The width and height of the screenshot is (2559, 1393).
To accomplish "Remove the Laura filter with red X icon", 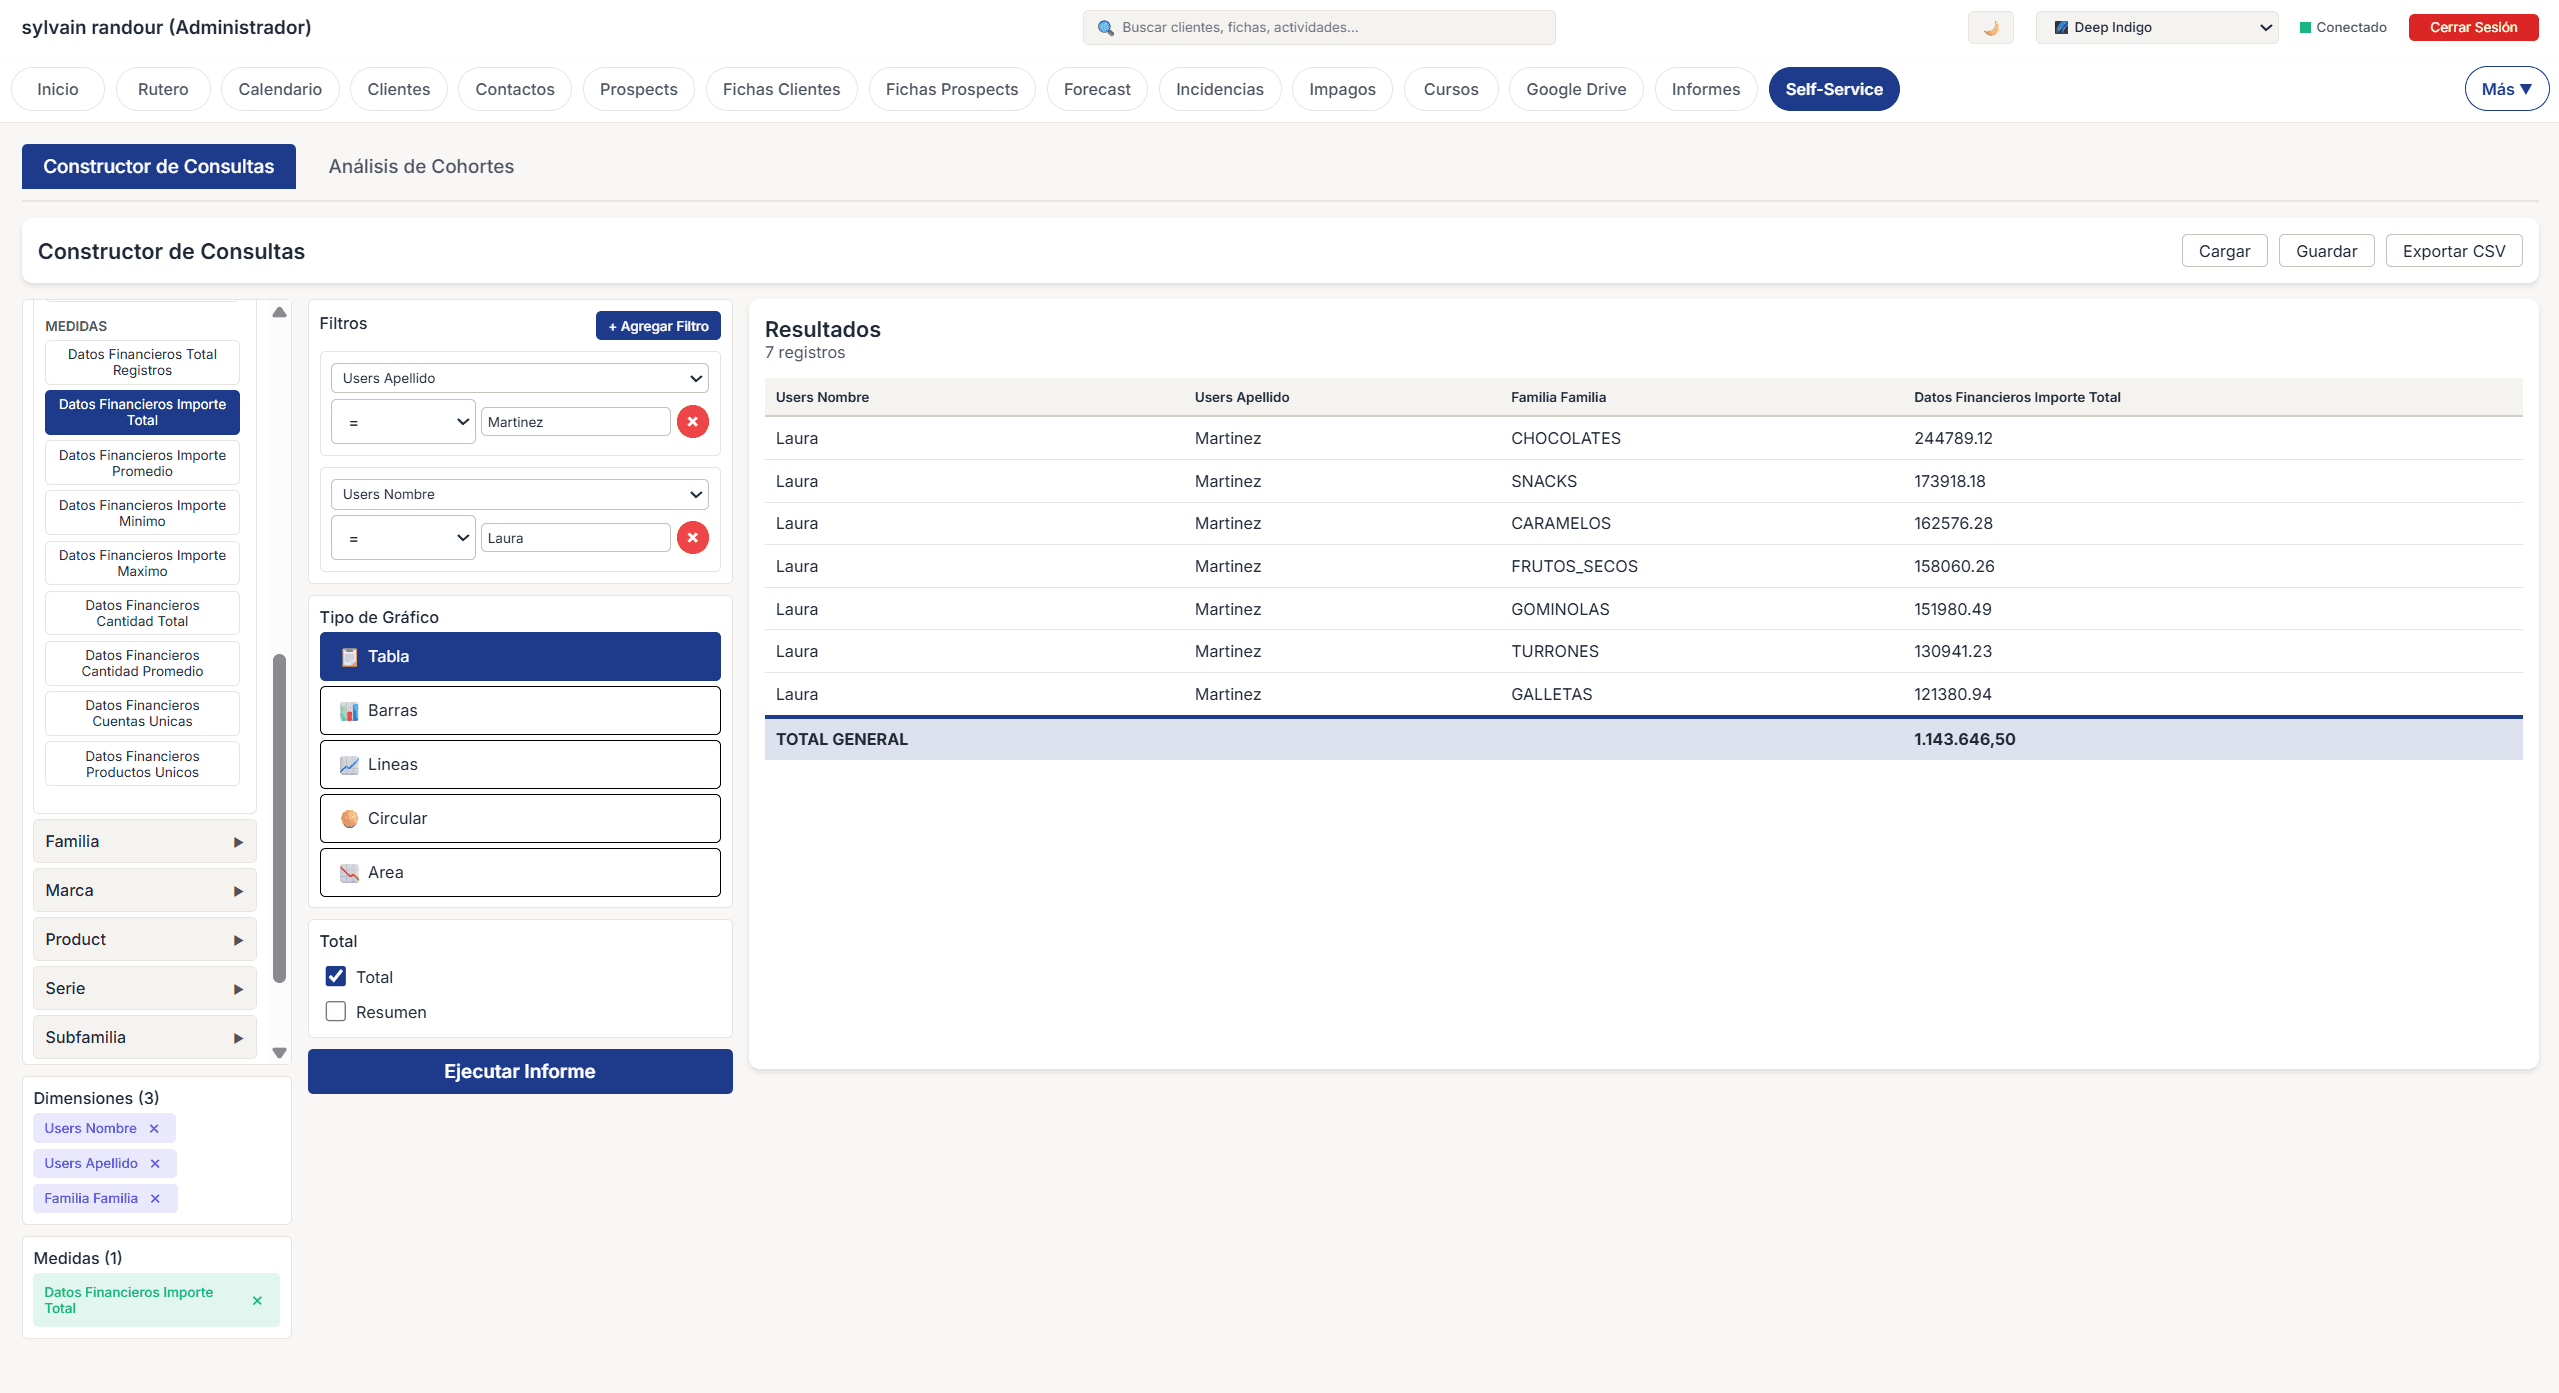I will (693, 537).
